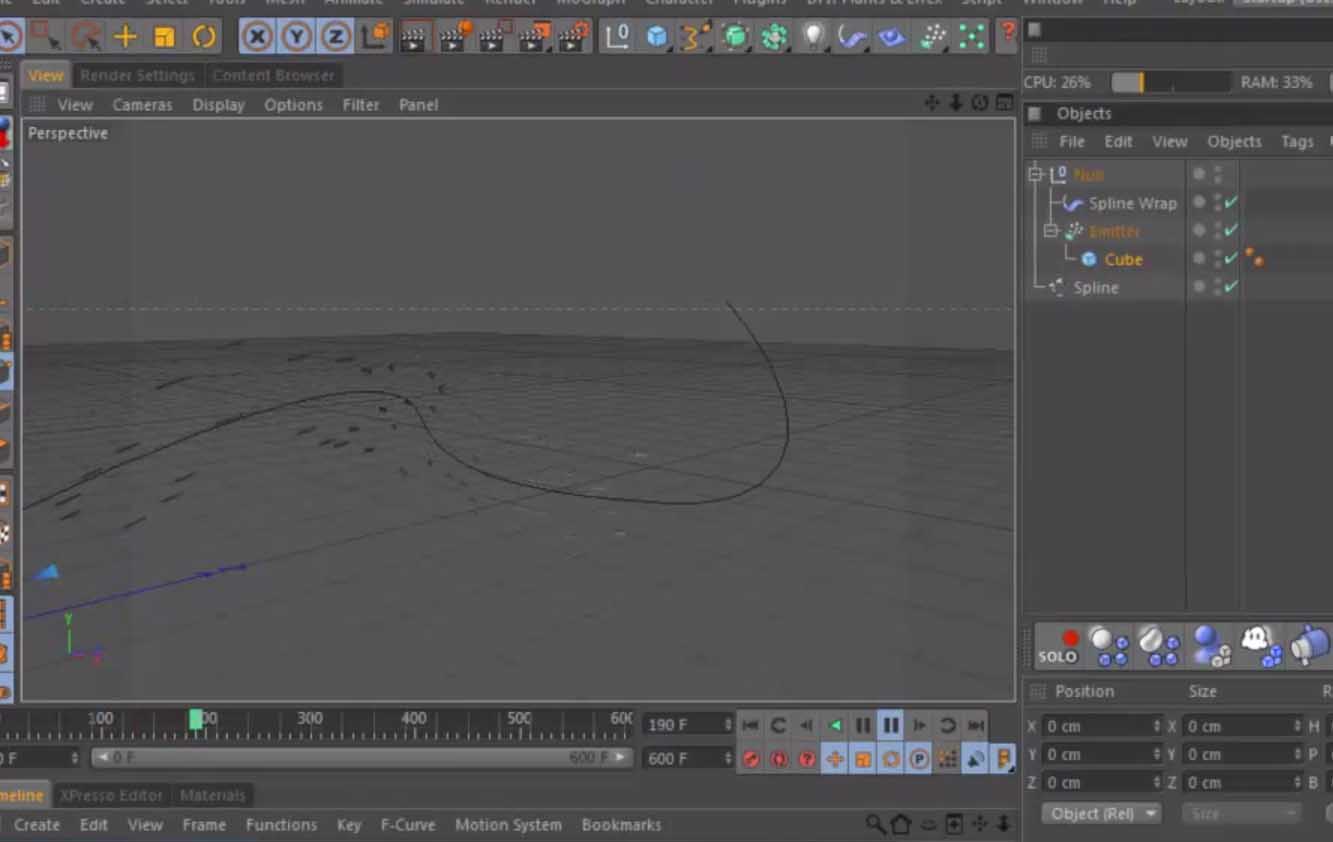Image resolution: width=1333 pixels, height=842 pixels.
Task: Toggle Position keyframe recording
Action: tap(835, 759)
